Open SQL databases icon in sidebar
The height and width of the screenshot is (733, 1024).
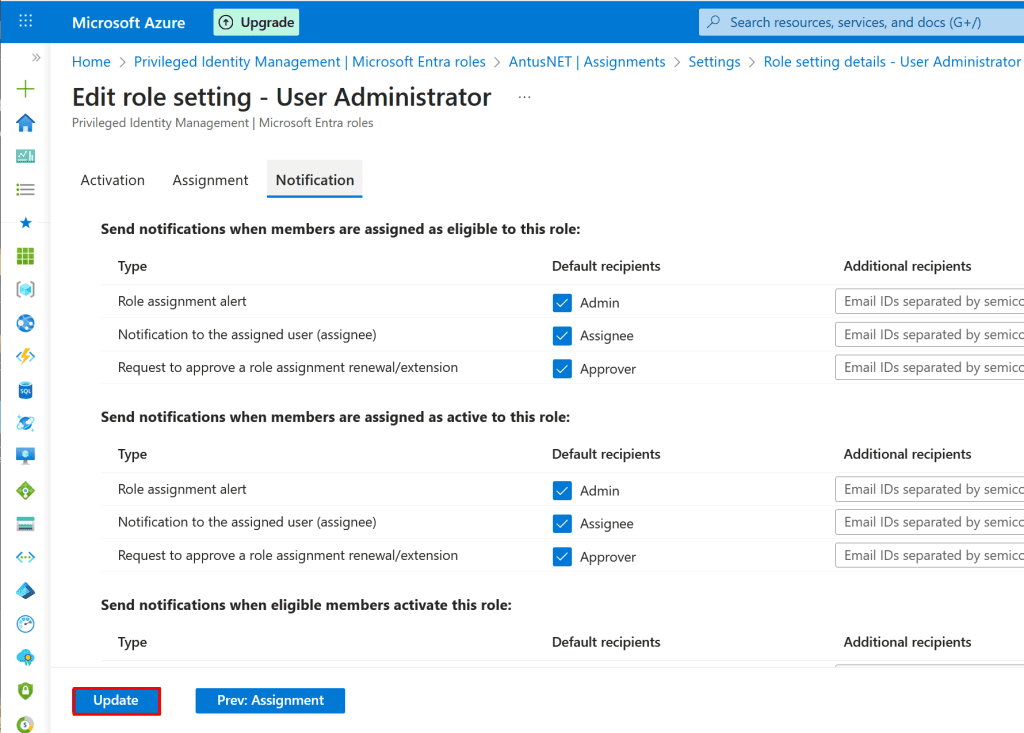26,390
